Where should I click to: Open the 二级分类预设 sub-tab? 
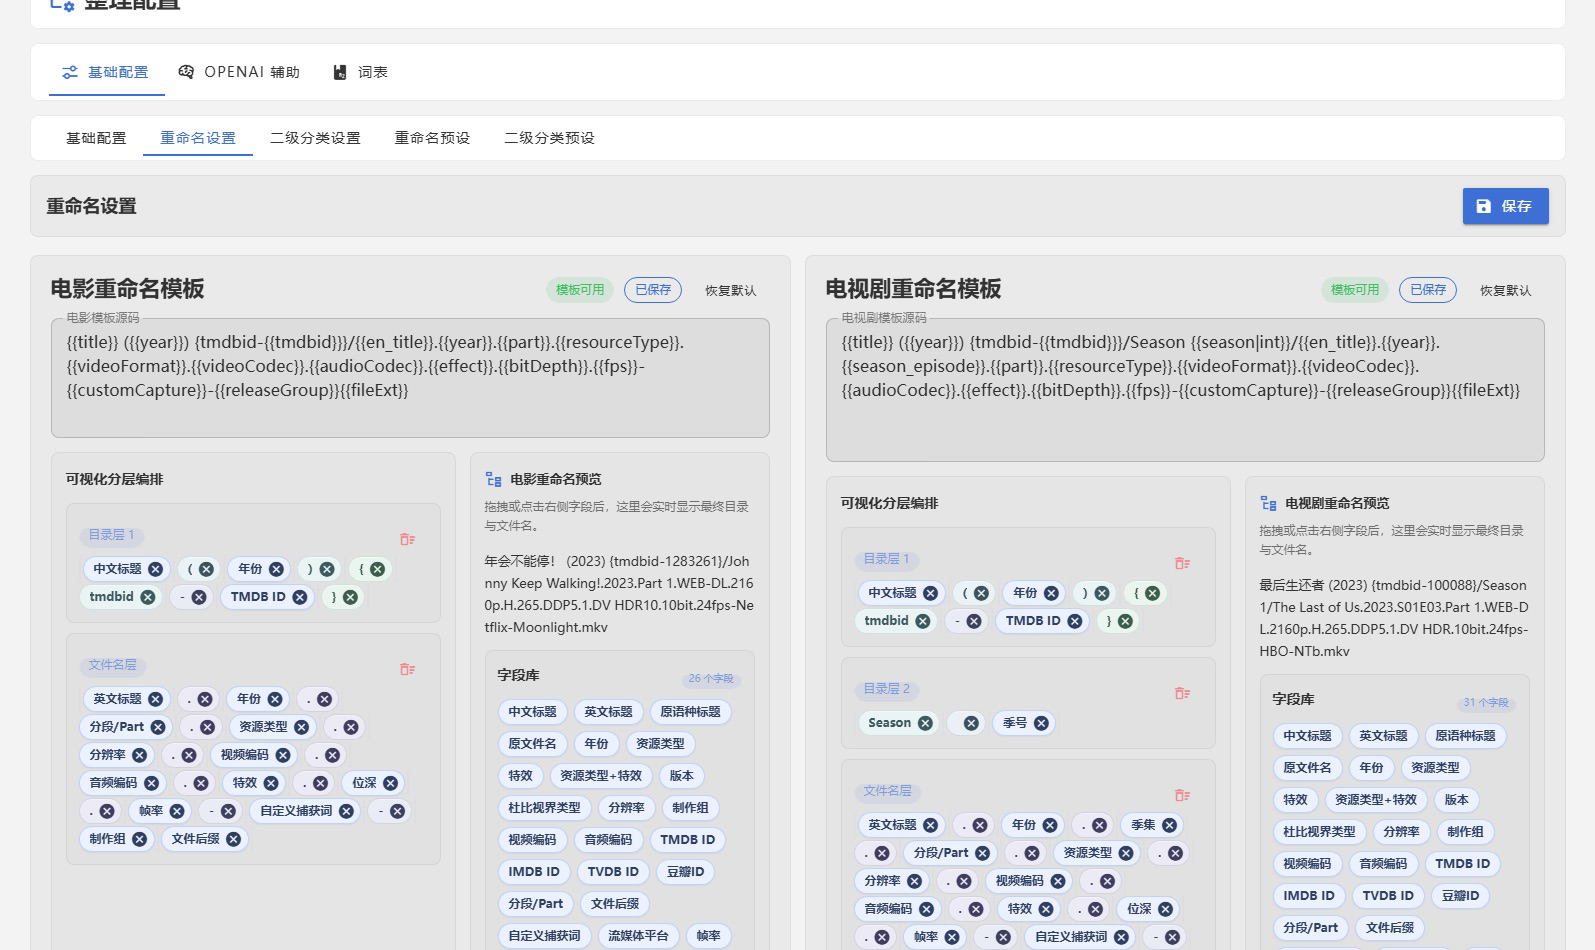tap(549, 138)
